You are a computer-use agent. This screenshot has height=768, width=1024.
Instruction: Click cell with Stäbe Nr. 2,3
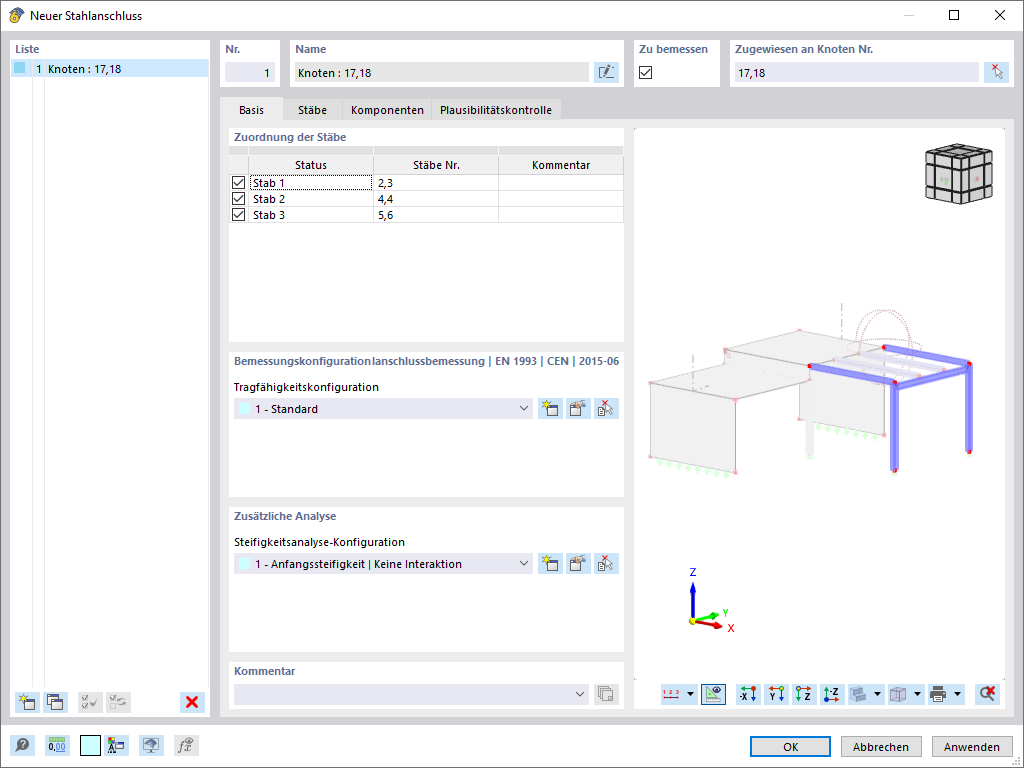[436, 183]
